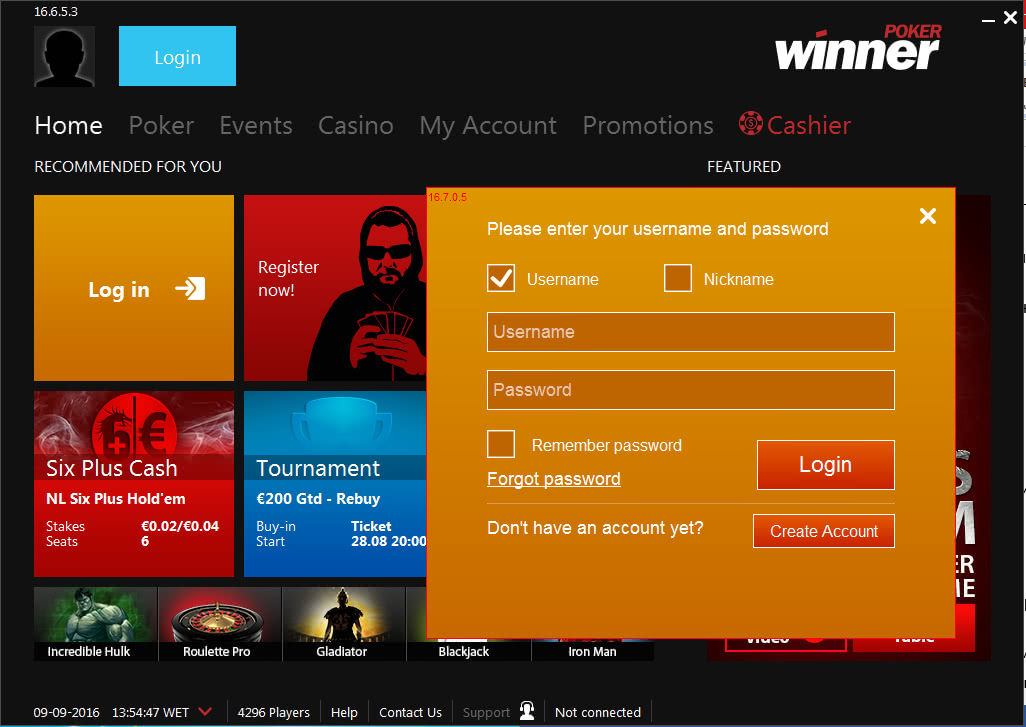The height and width of the screenshot is (727, 1026).
Task: Click the Support label in status bar
Action: click(x=486, y=712)
